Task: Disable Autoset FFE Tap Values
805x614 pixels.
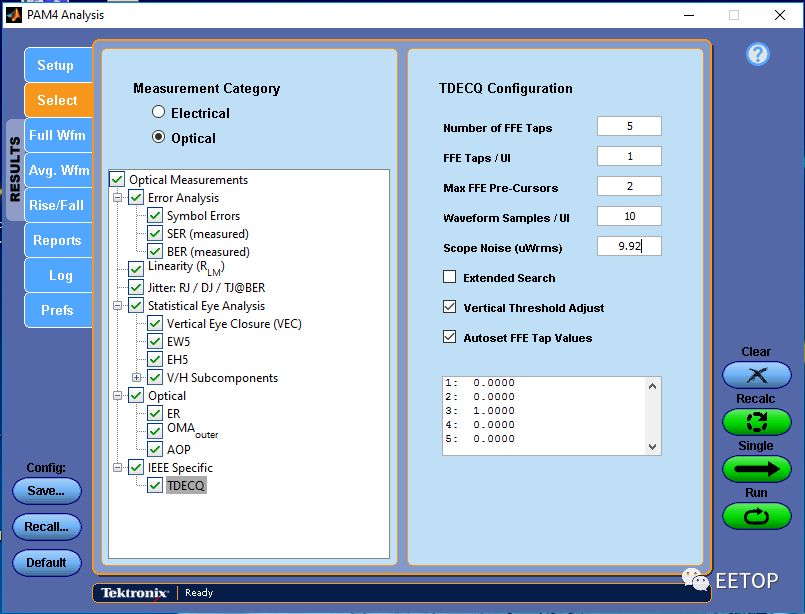Action: pyautogui.click(x=450, y=337)
